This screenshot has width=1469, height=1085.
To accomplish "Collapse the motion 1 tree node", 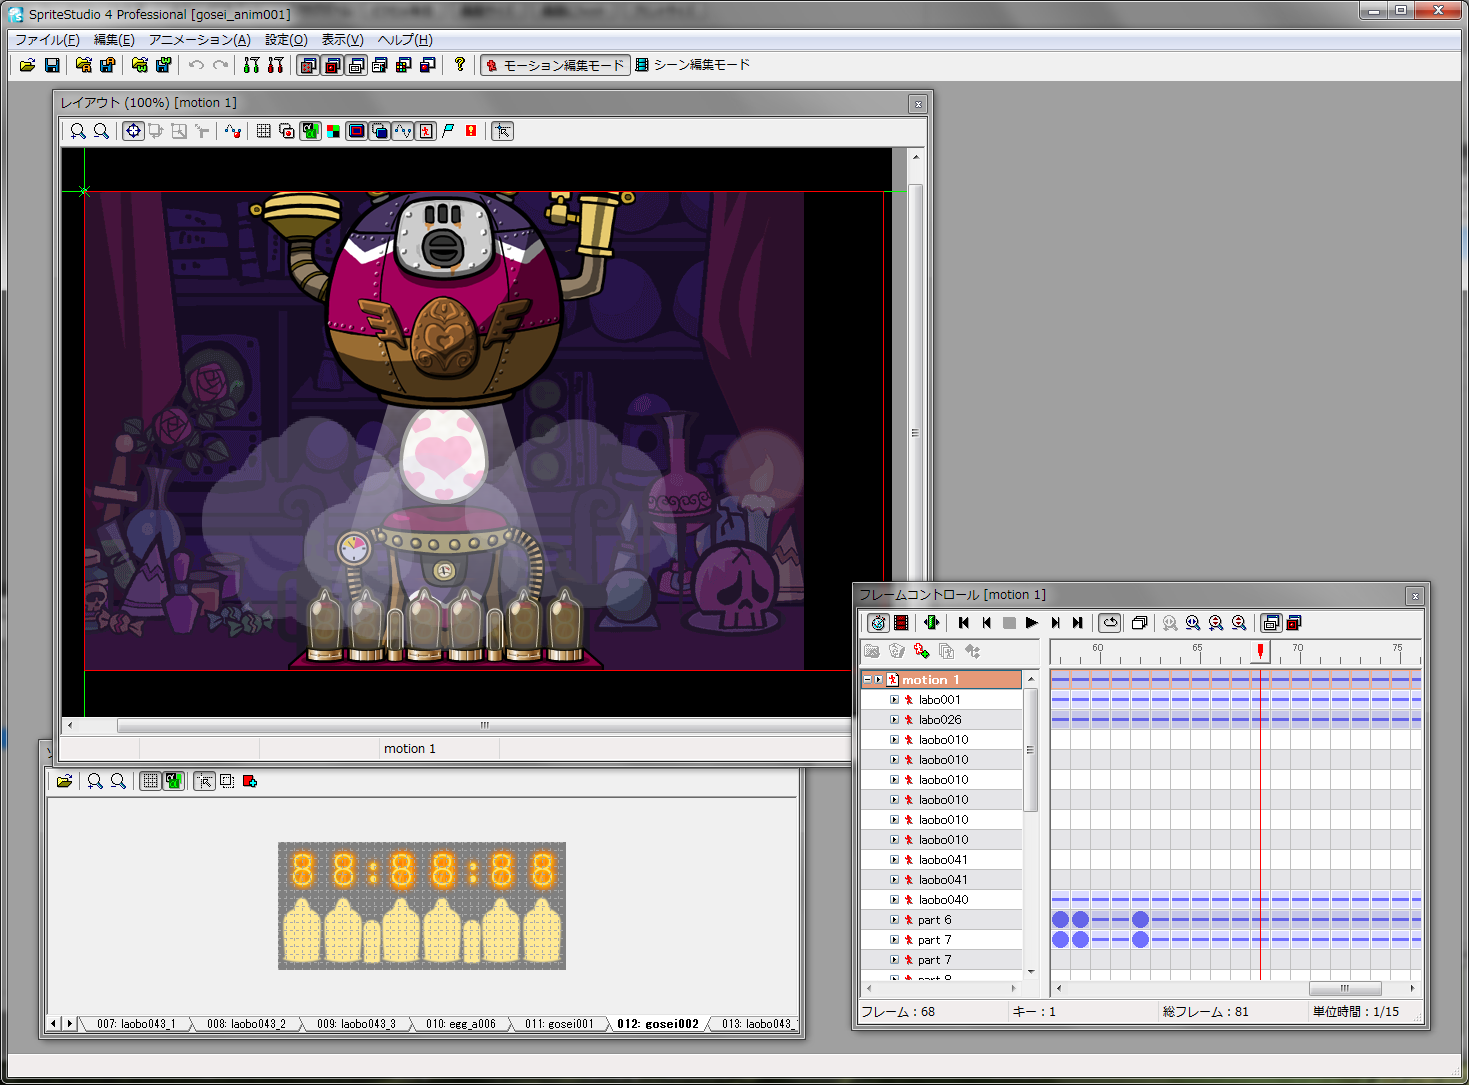I will click(x=867, y=680).
